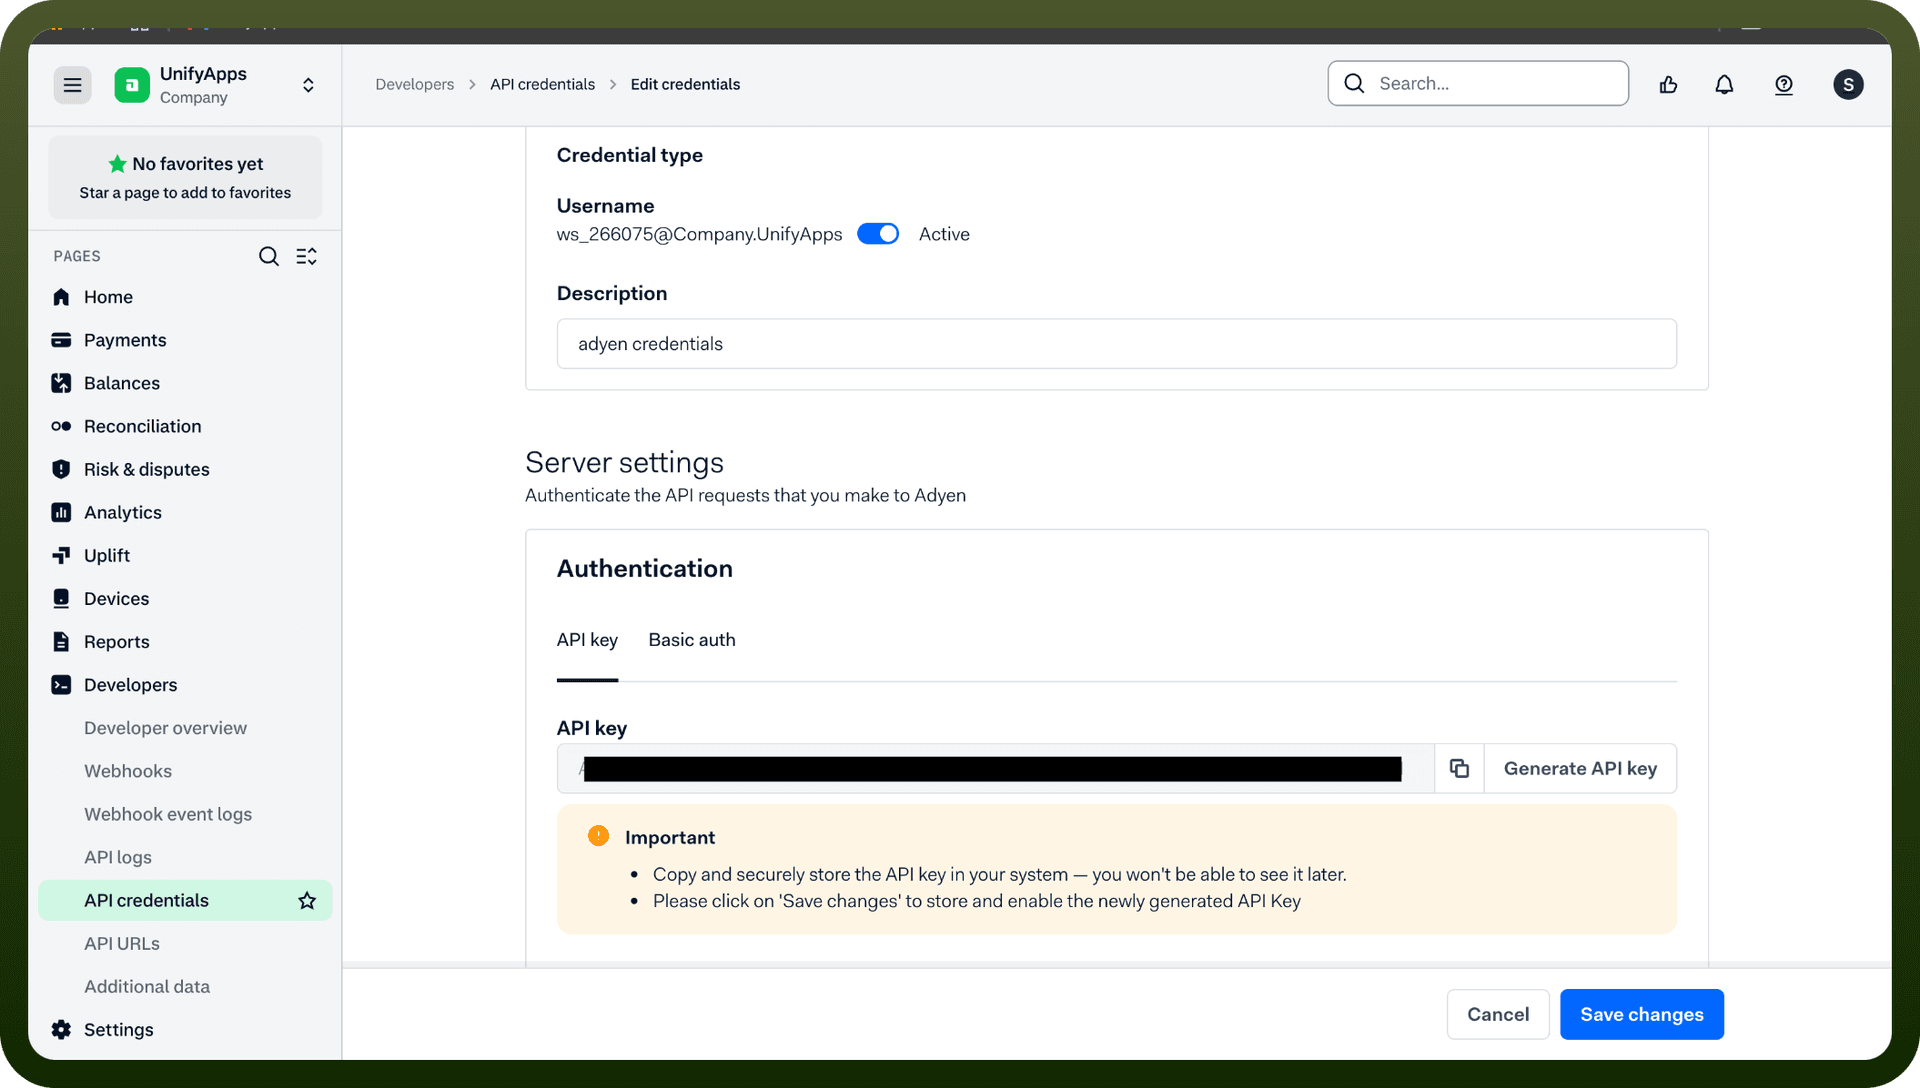The image size is (1920, 1088).
Task: Open the help question mark icon
Action: click(1784, 85)
